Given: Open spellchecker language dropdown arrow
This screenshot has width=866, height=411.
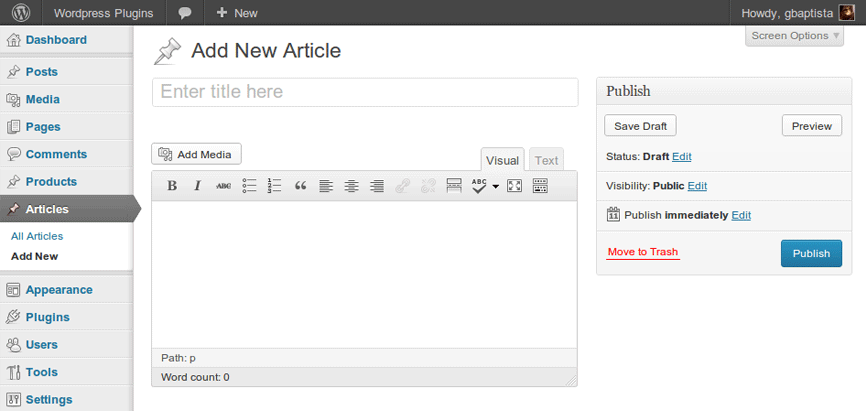Looking at the screenshot, I should [x=495, y=187].
